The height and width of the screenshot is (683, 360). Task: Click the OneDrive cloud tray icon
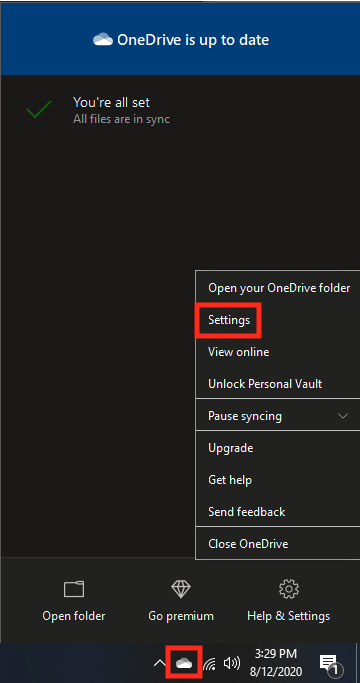[184, 663]
